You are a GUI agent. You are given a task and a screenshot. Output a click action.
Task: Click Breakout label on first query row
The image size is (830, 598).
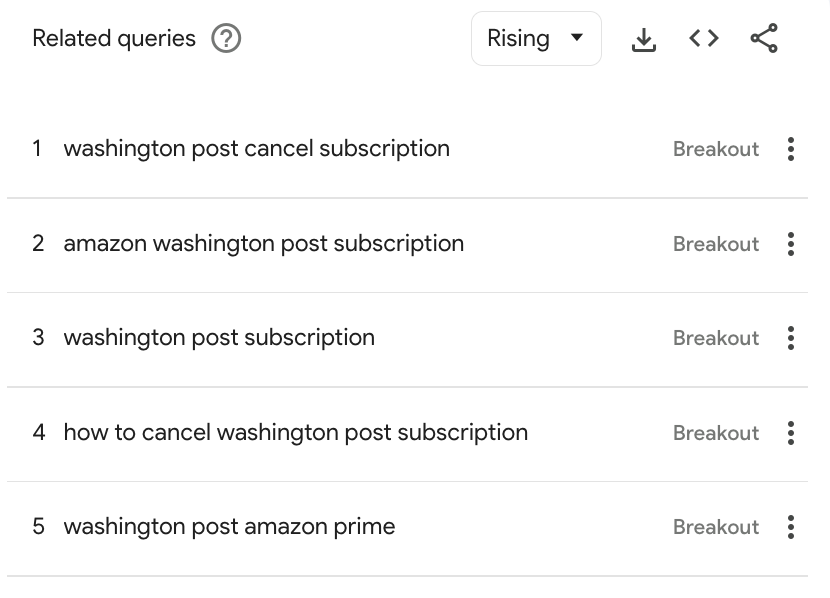click(716, 149)
